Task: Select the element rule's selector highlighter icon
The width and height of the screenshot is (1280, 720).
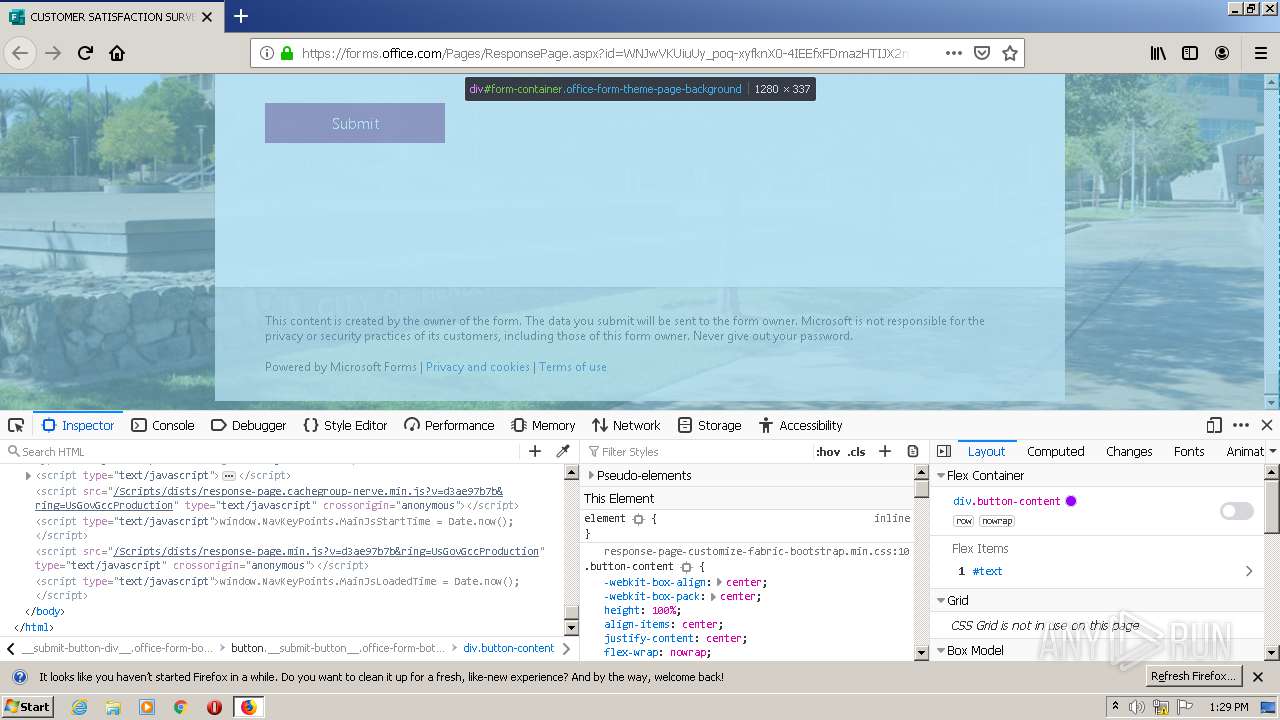Action: pyautogui.click(x=638, y=519)
